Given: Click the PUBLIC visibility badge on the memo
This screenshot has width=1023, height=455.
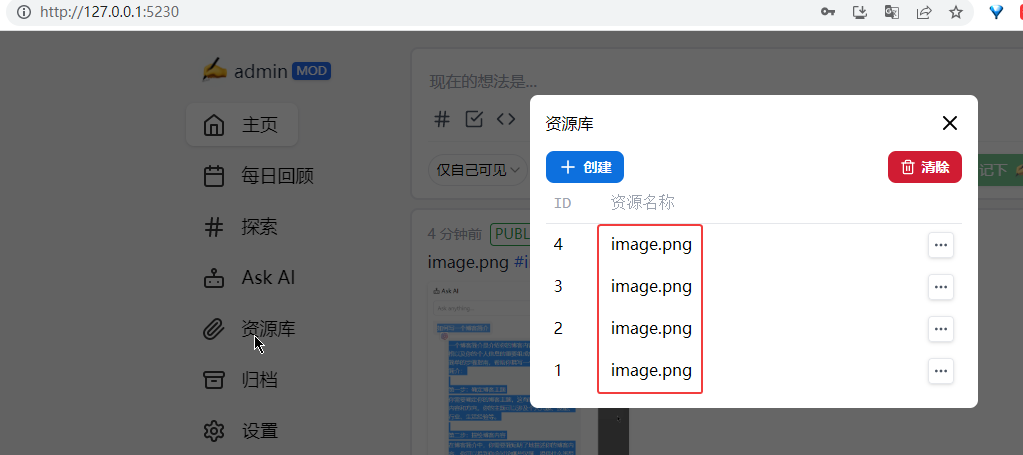Looking at the screenshot, I should pyautogui.click(x=510, y=234).
